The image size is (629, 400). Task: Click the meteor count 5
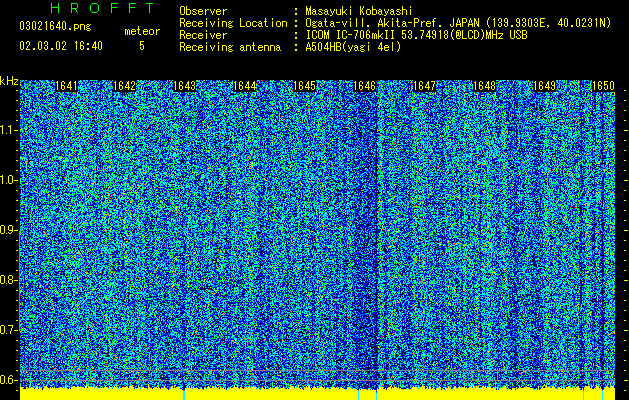[x=142, y=46]
